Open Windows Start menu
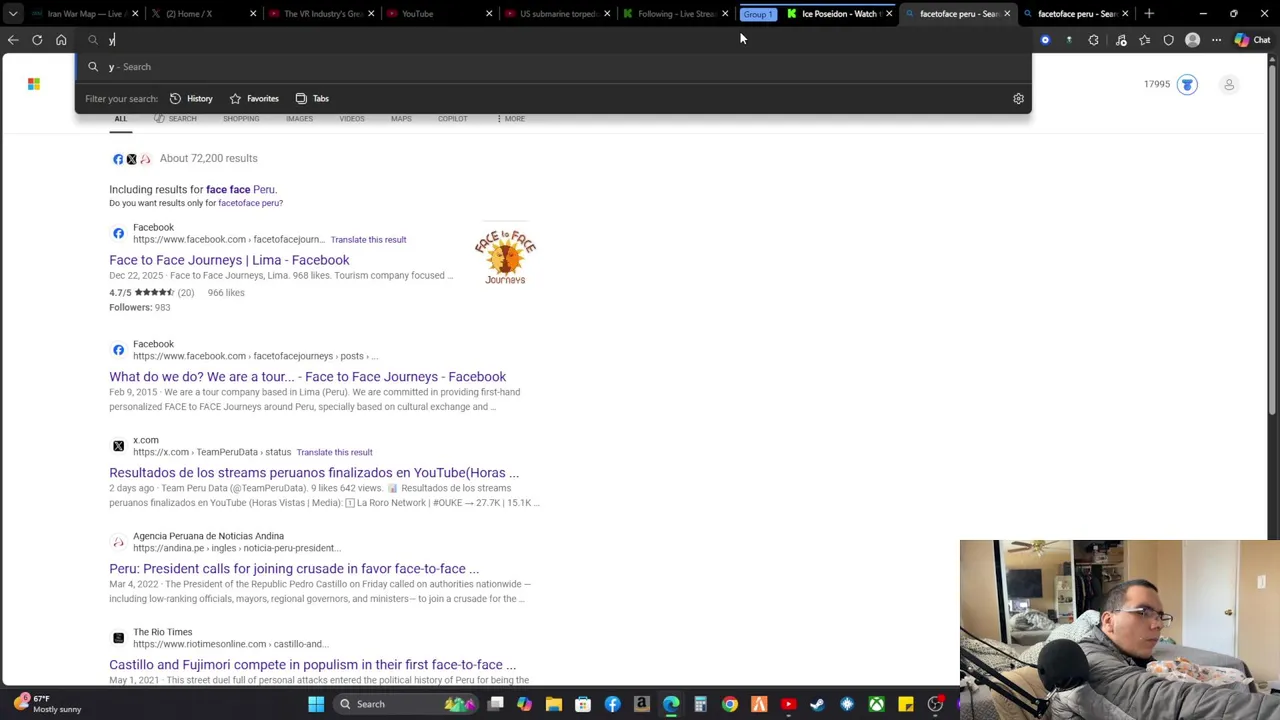The height and width of the screenshot is (720, 1280). click(316, 704)
